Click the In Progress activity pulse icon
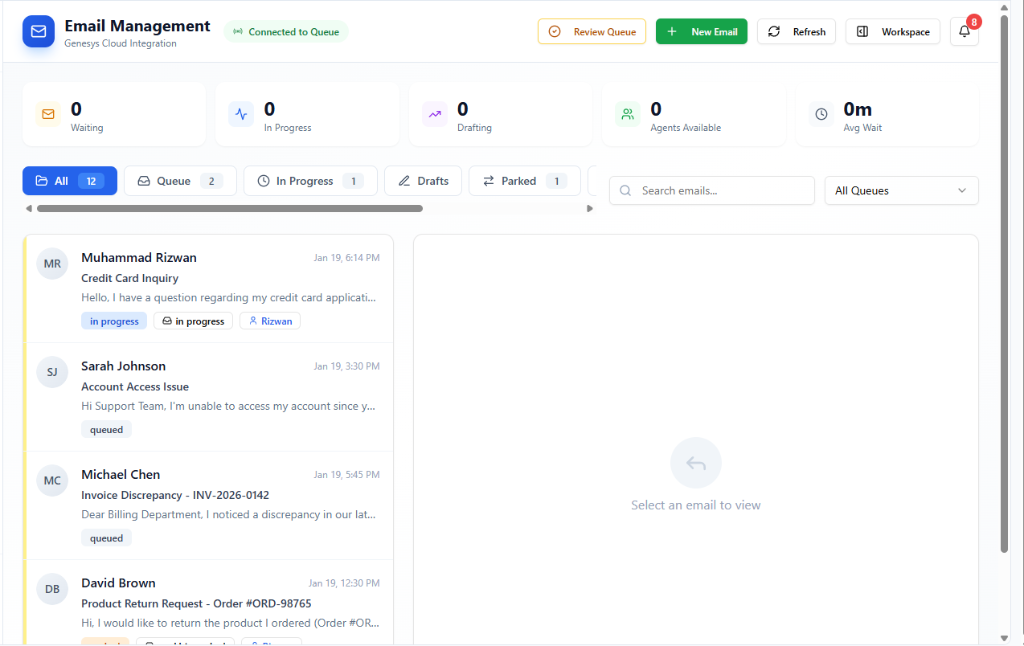 point(241,114)
